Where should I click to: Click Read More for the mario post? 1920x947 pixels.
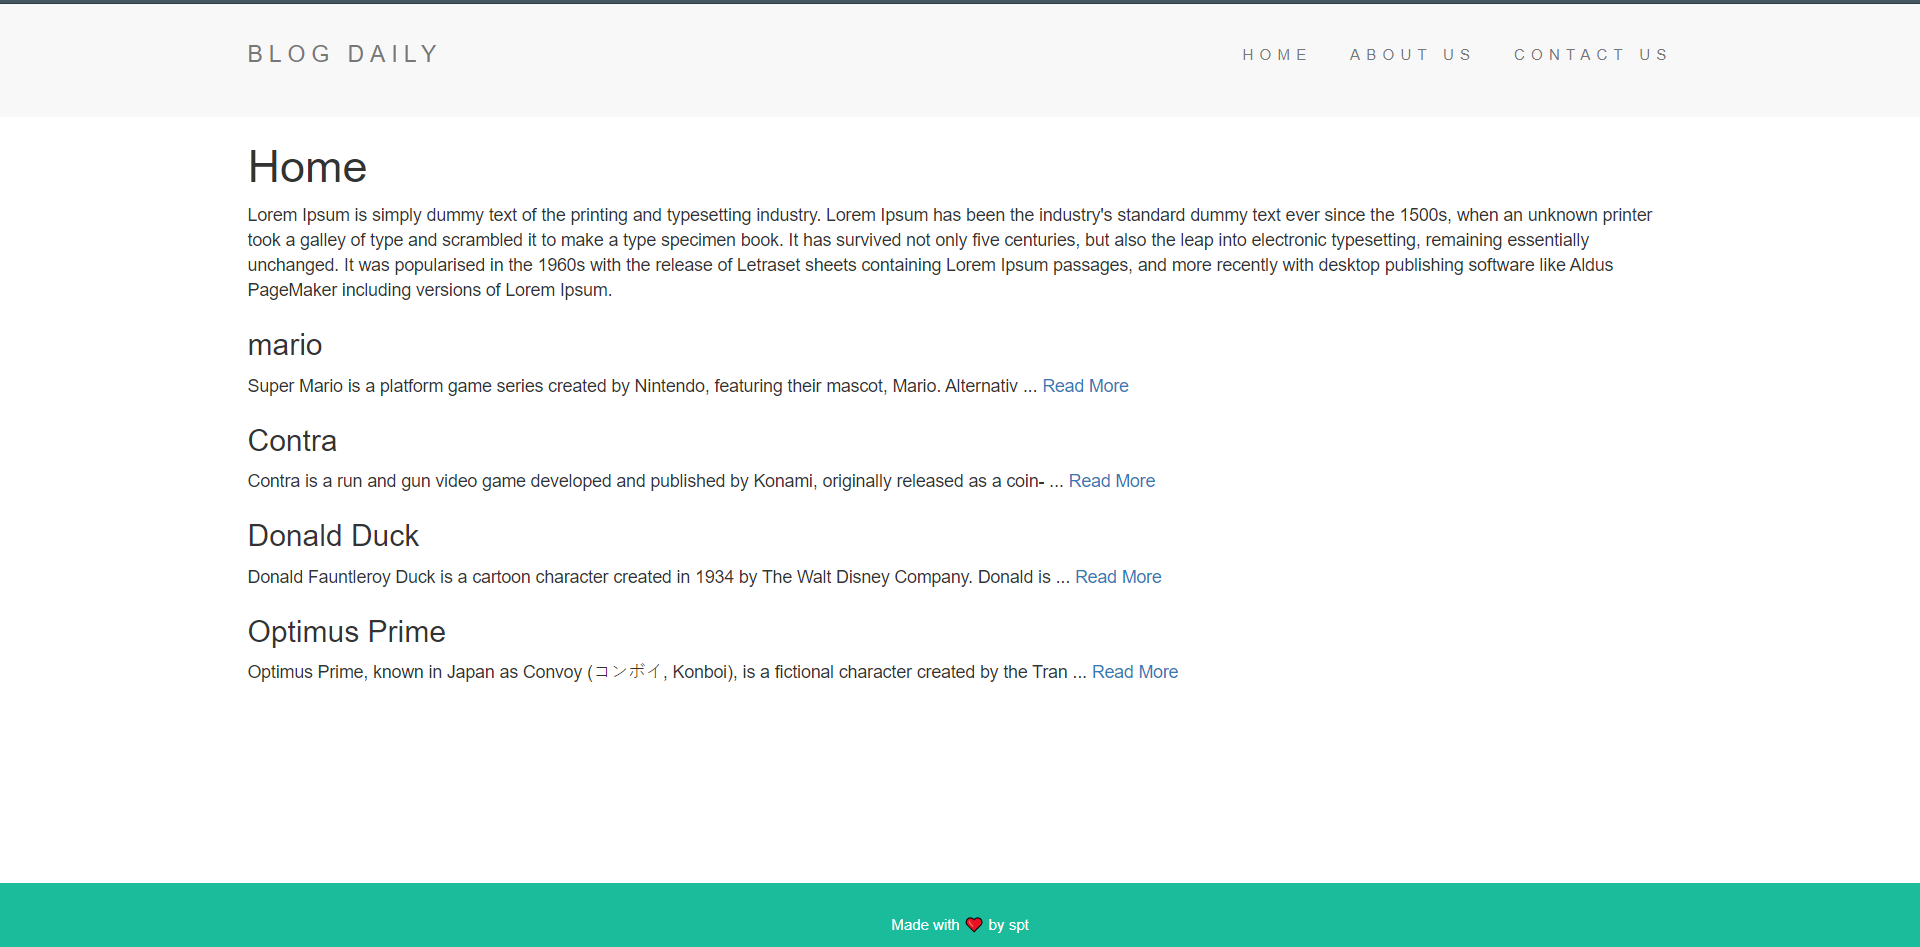1085,386
